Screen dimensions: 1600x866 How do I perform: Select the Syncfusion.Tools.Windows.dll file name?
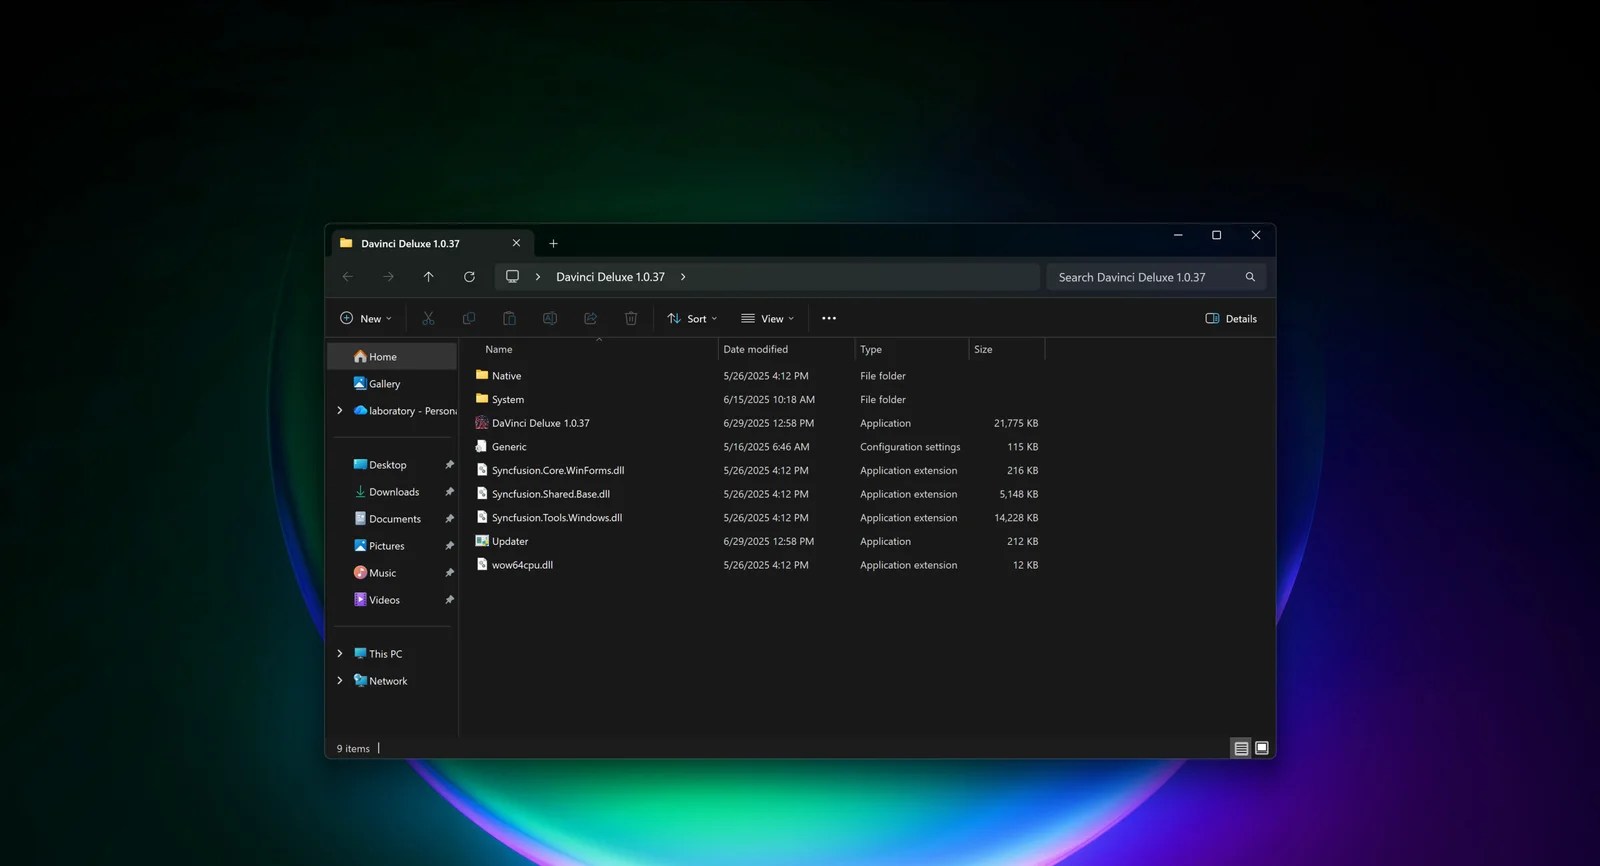(557, 518)
